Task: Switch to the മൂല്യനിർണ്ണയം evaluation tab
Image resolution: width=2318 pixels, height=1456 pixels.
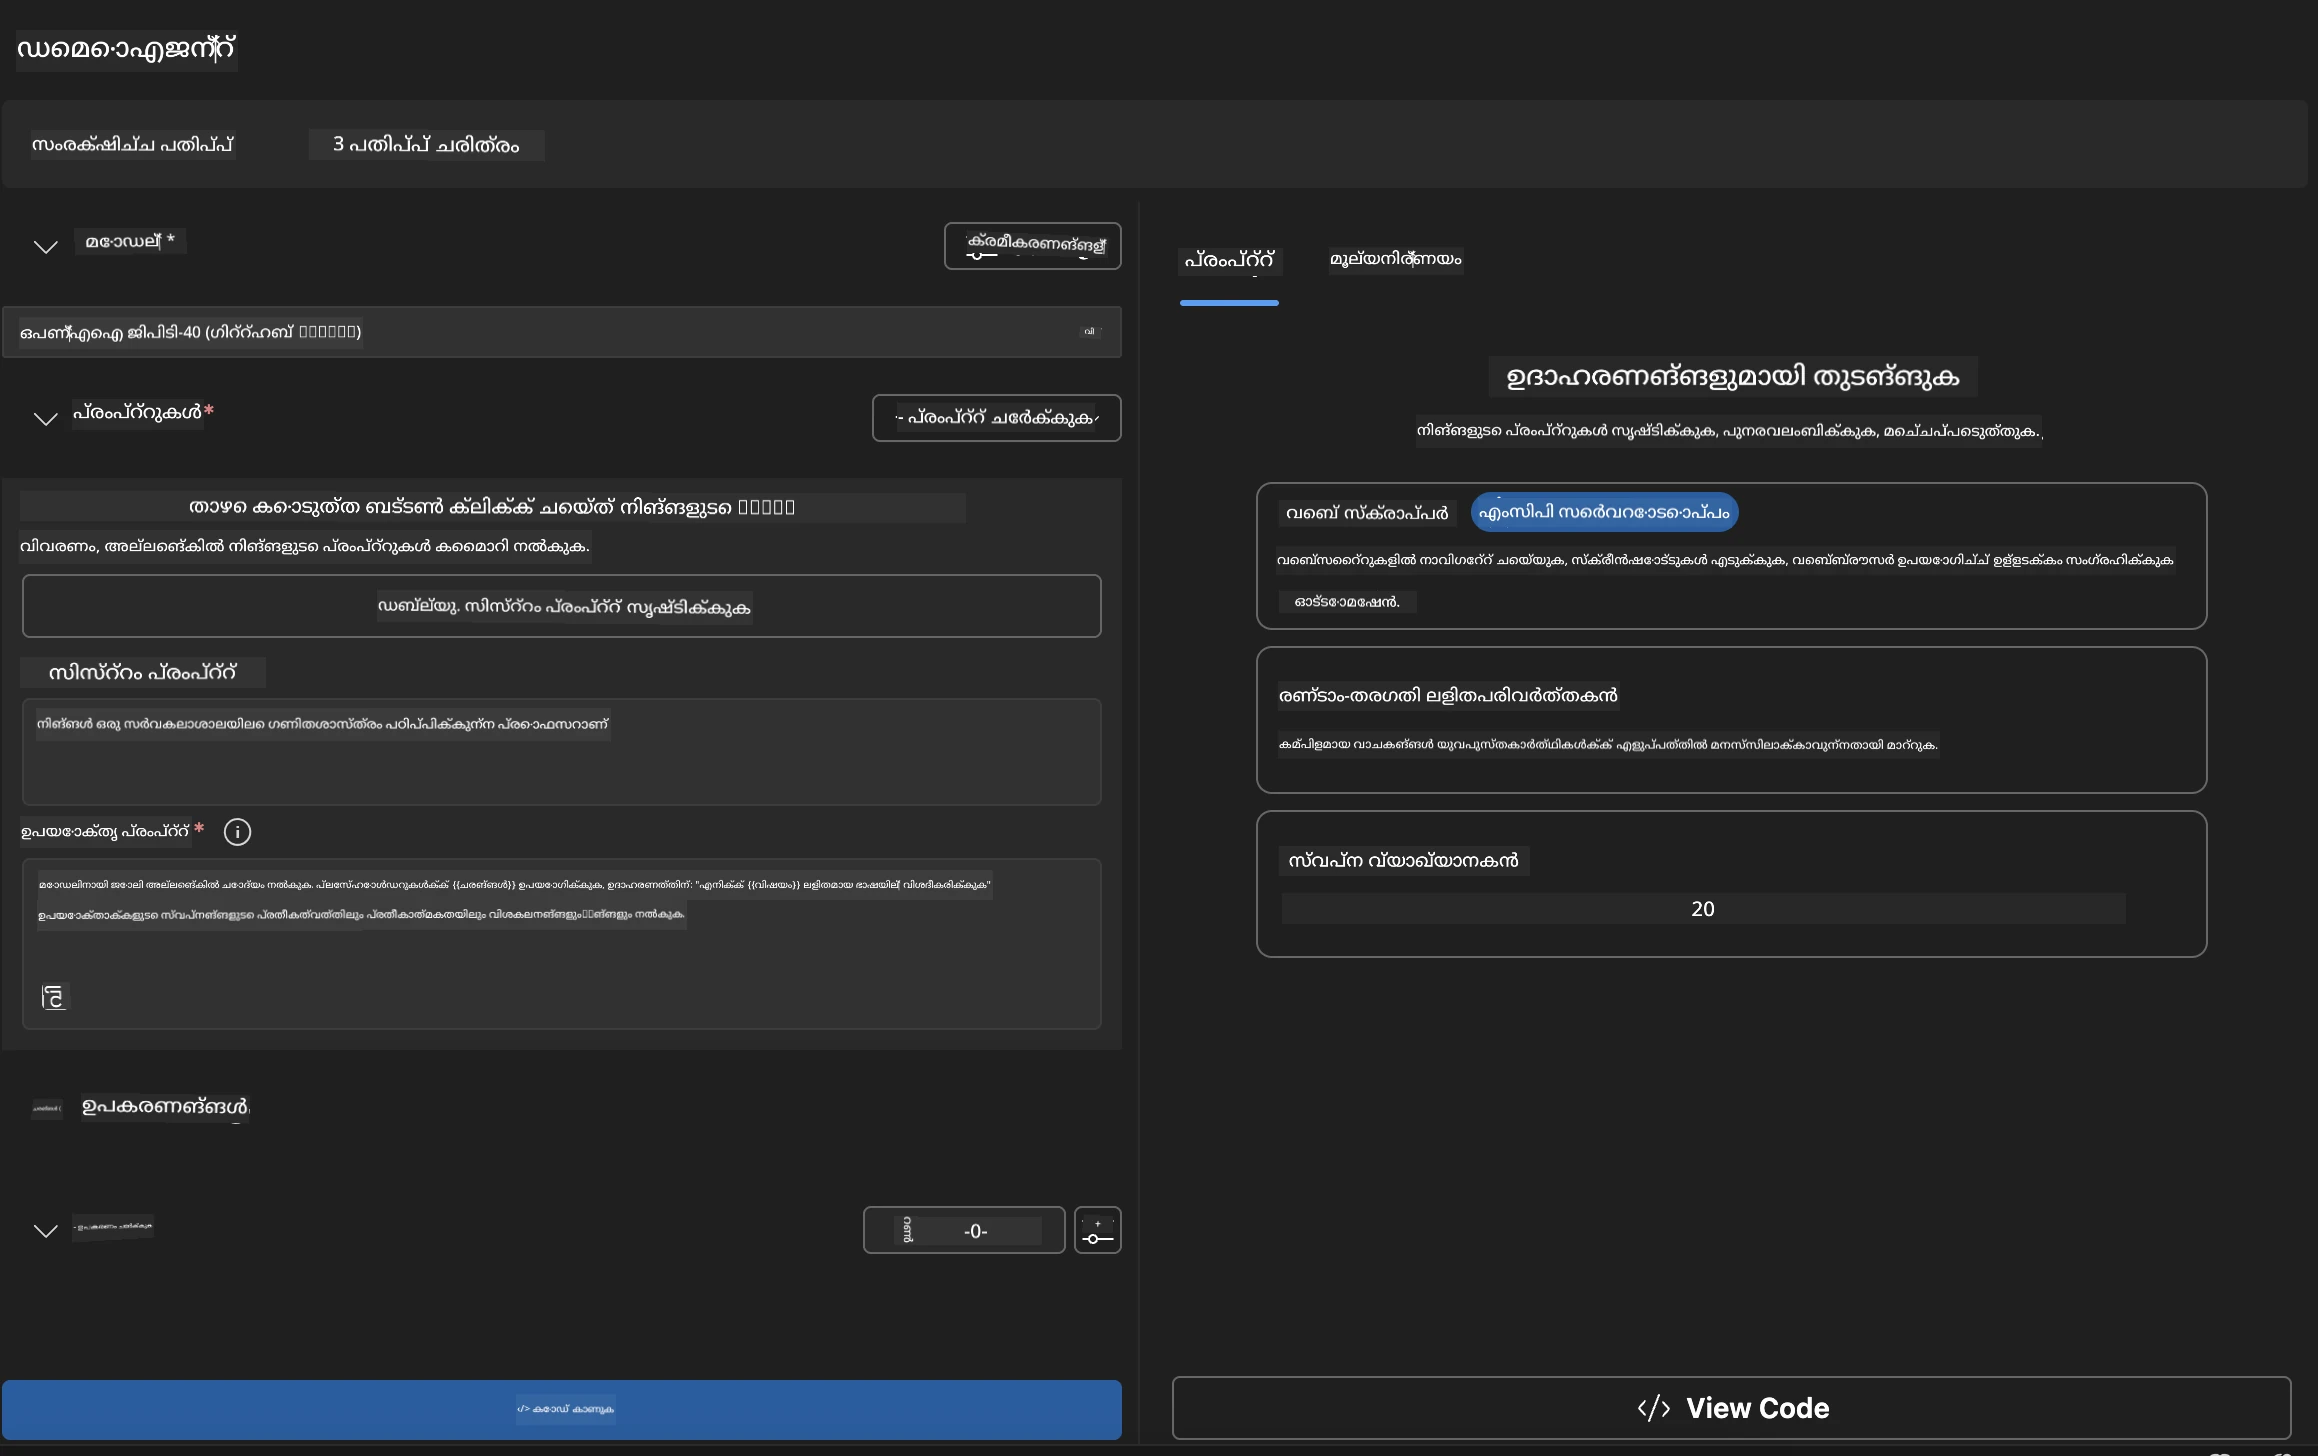Action: 1395,260
